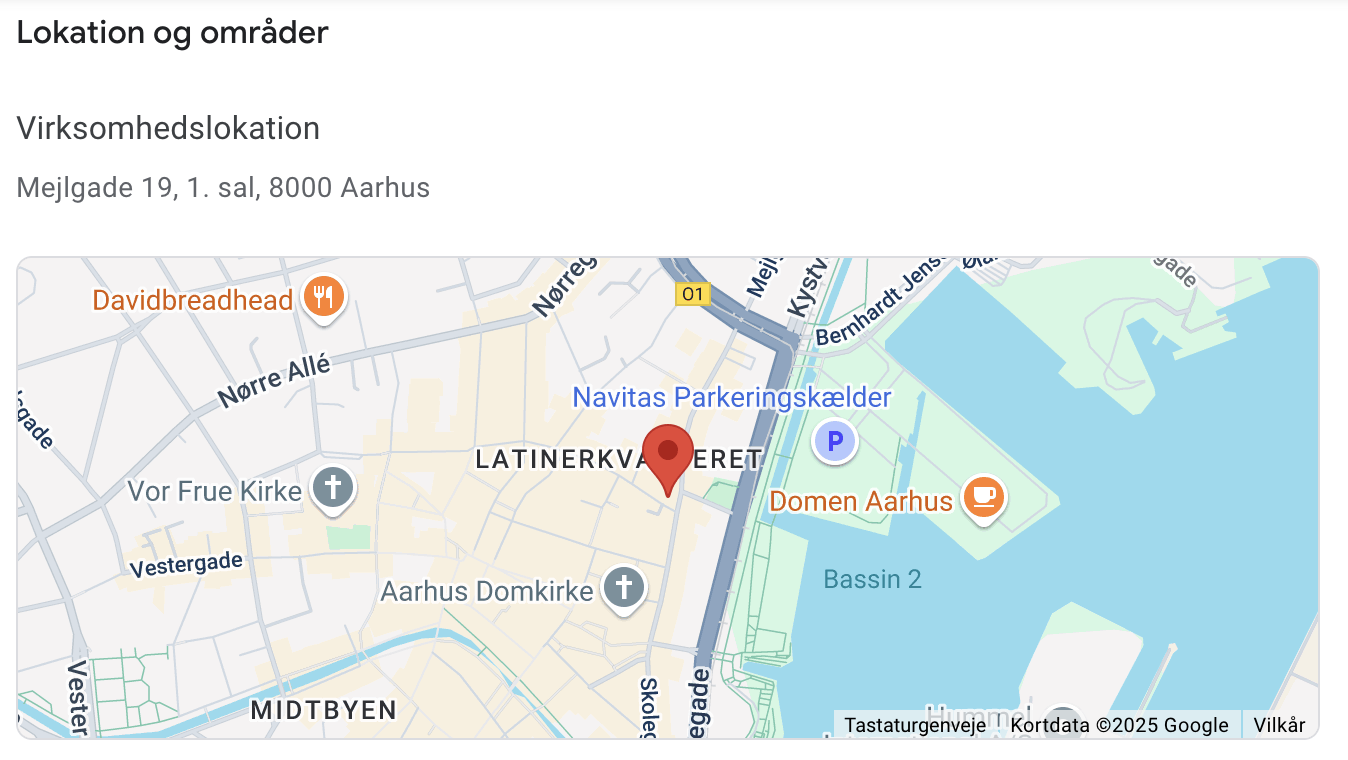
Task: Open the Tastaturgenveje keyboard shortcuts link
Action: click(x=916, y=725)
